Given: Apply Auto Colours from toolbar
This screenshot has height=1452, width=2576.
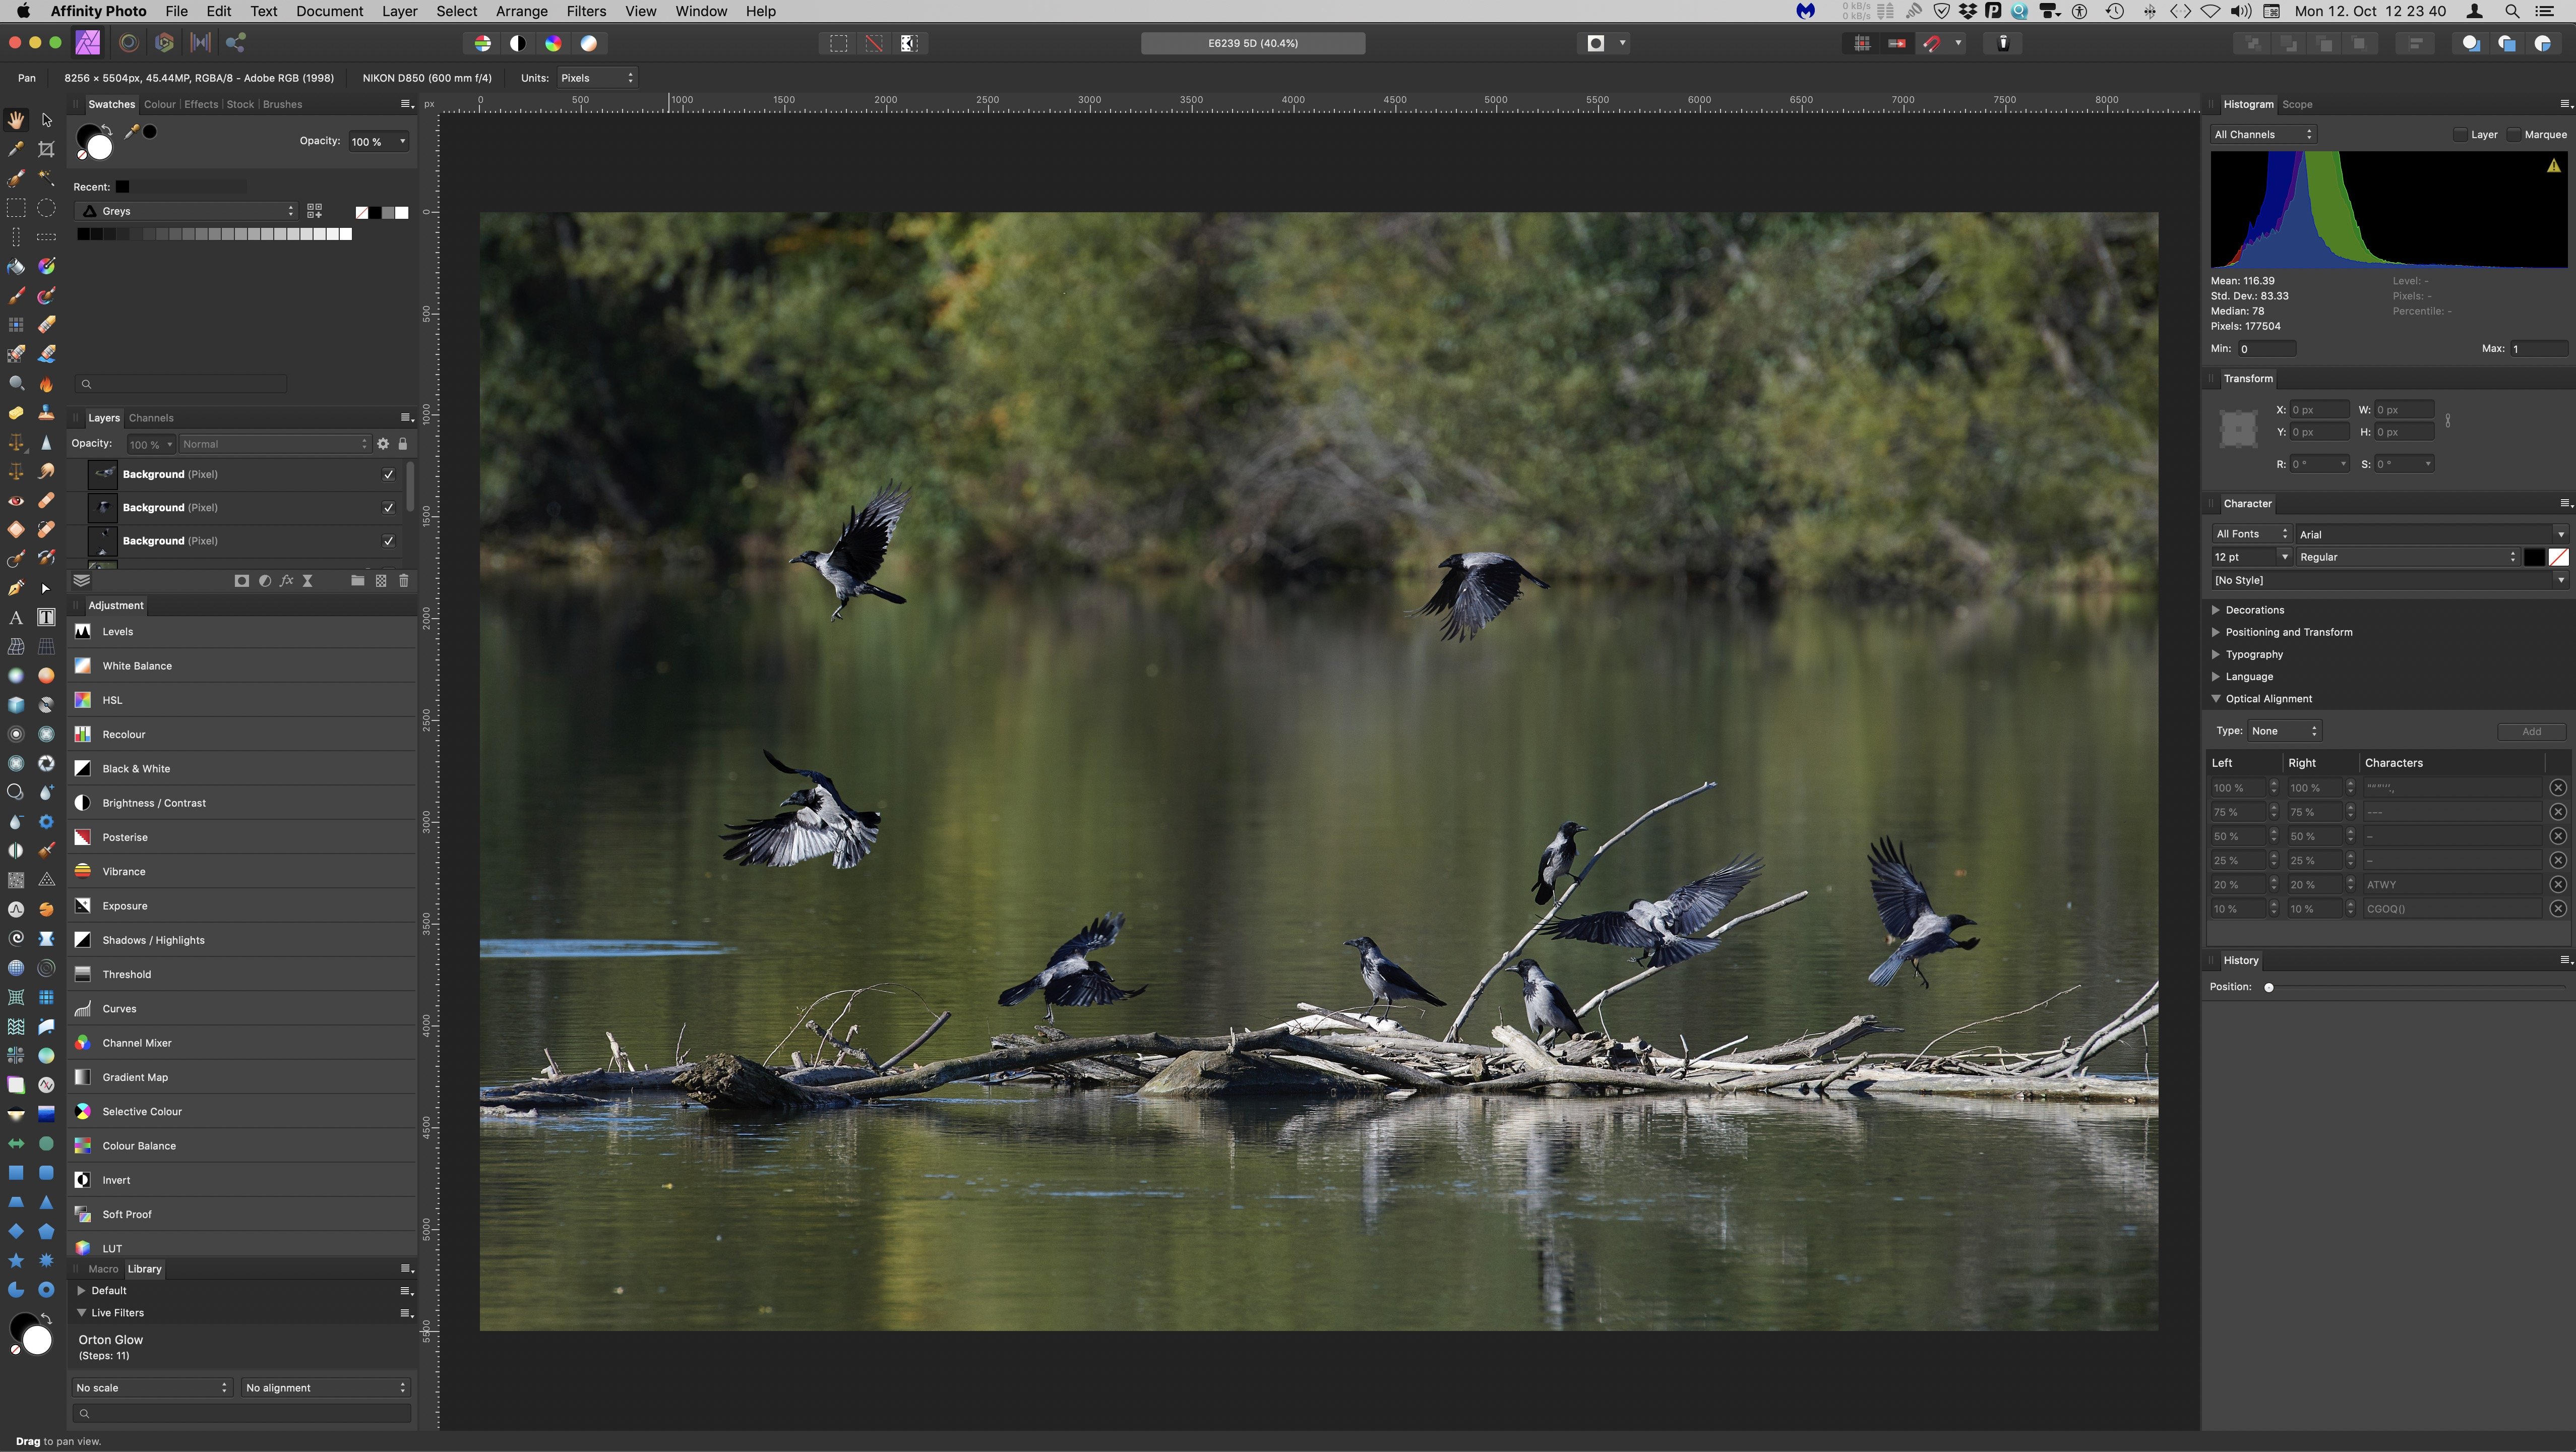Looking at the screenshot, I should tap(553, 43).
